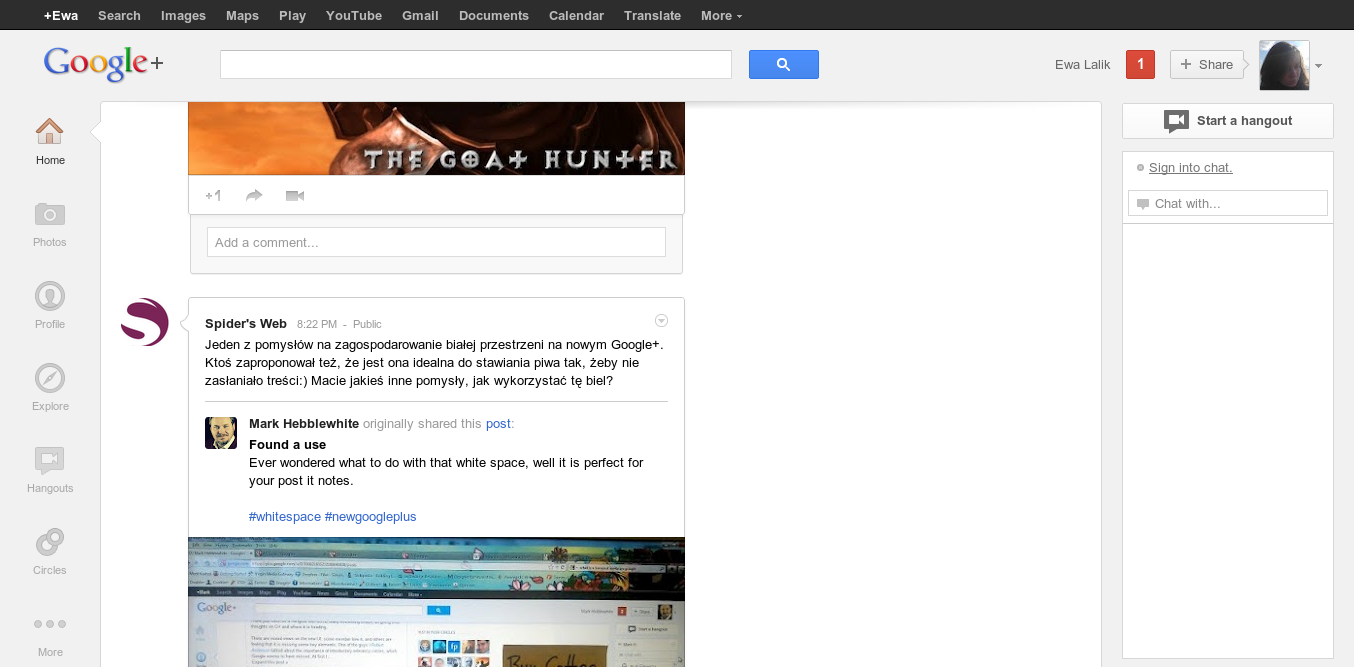Click the share arrow on Goat Hunter post
The image size is (1354, 667).
point(254,195)
